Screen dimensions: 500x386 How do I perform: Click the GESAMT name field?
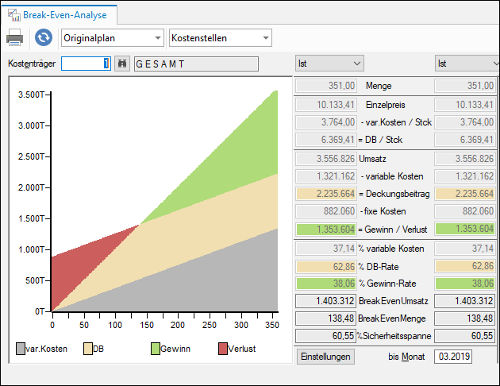click(196, 64)
